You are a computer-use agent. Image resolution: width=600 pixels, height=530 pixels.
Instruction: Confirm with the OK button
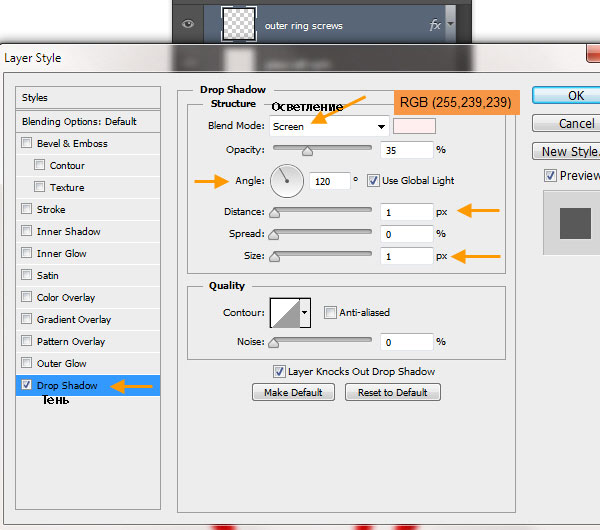566,95
